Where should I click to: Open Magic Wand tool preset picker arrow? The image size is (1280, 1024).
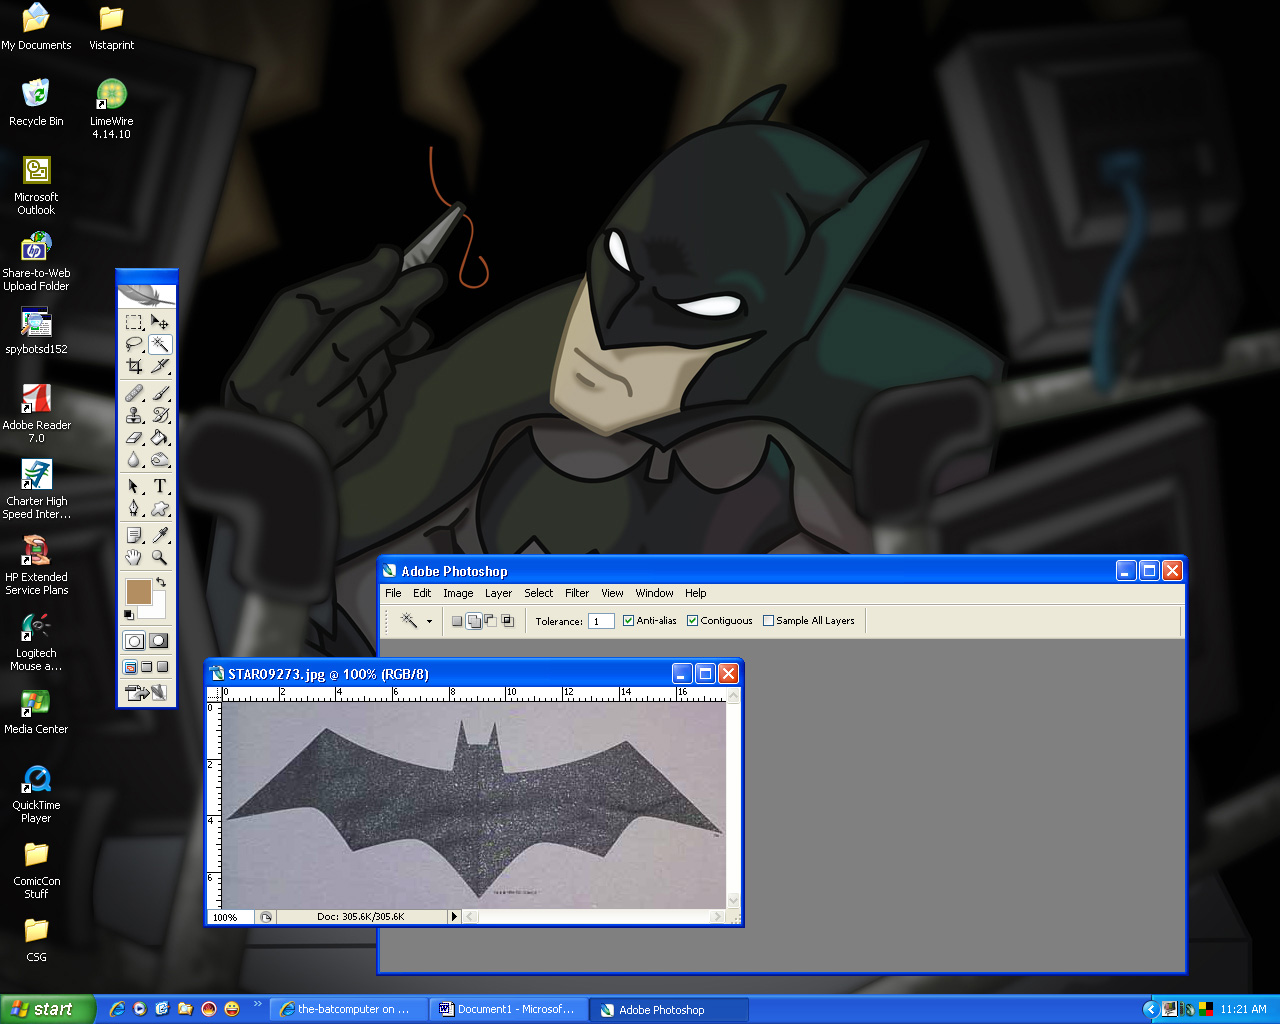(x=429, y=621)
